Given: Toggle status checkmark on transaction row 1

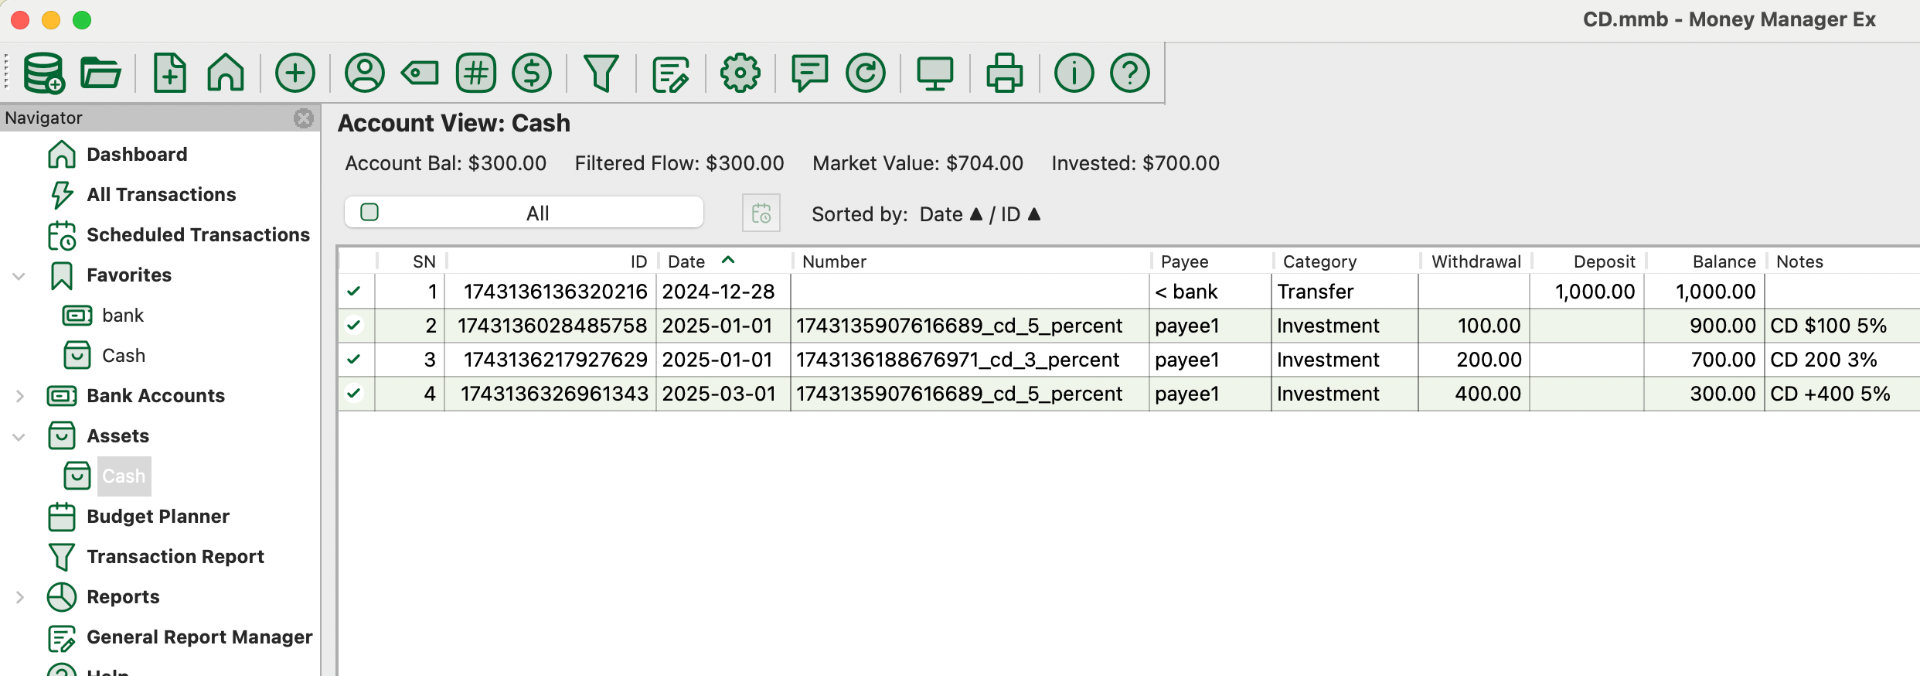Looking at the screenshot, I should (x=354, y=292).
